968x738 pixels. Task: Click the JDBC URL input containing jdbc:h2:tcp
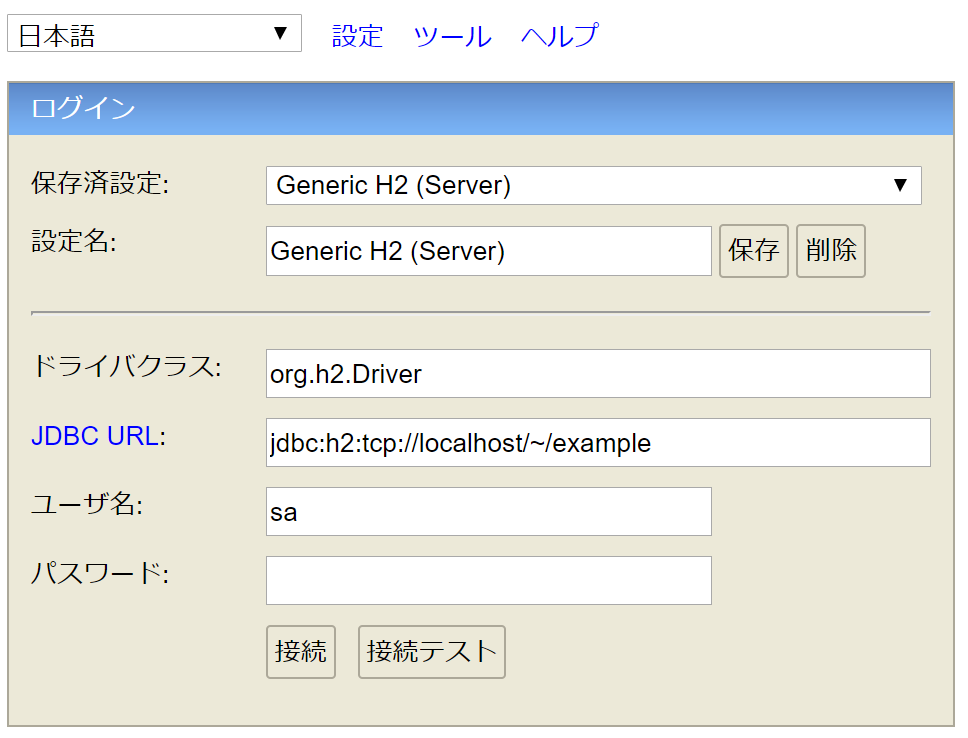598,443
